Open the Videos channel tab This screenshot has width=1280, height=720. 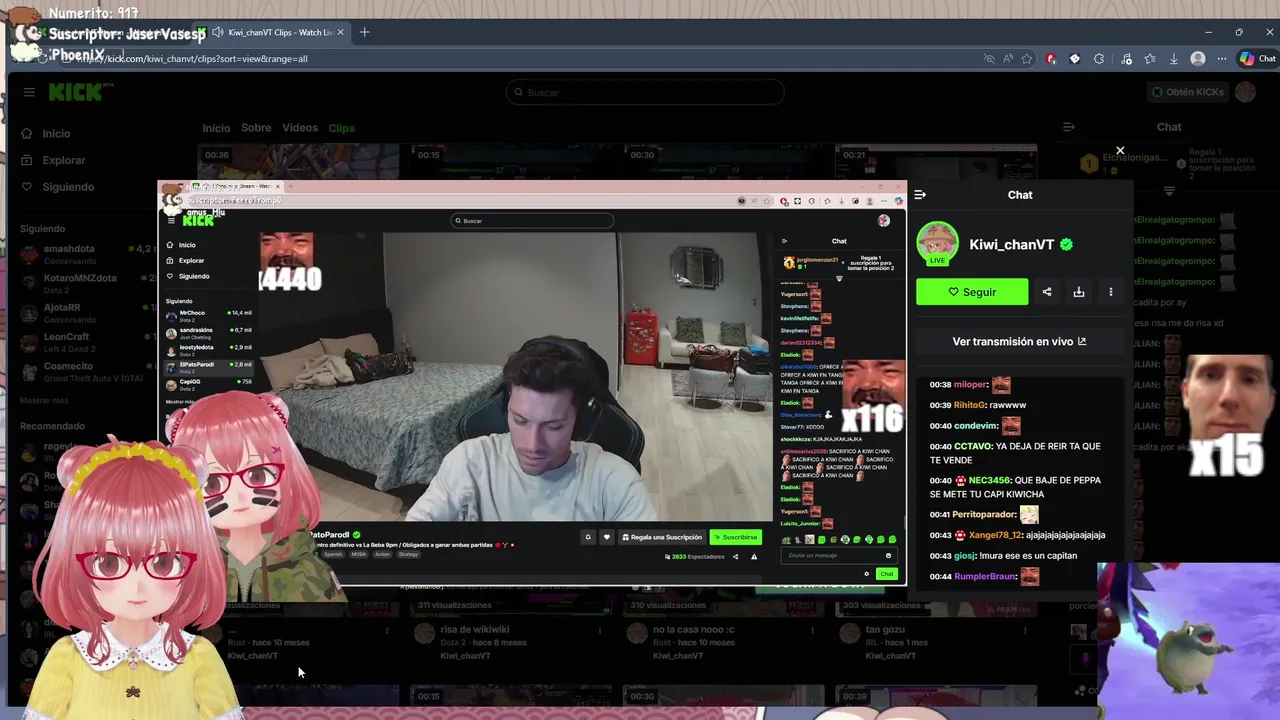point(300,128)
